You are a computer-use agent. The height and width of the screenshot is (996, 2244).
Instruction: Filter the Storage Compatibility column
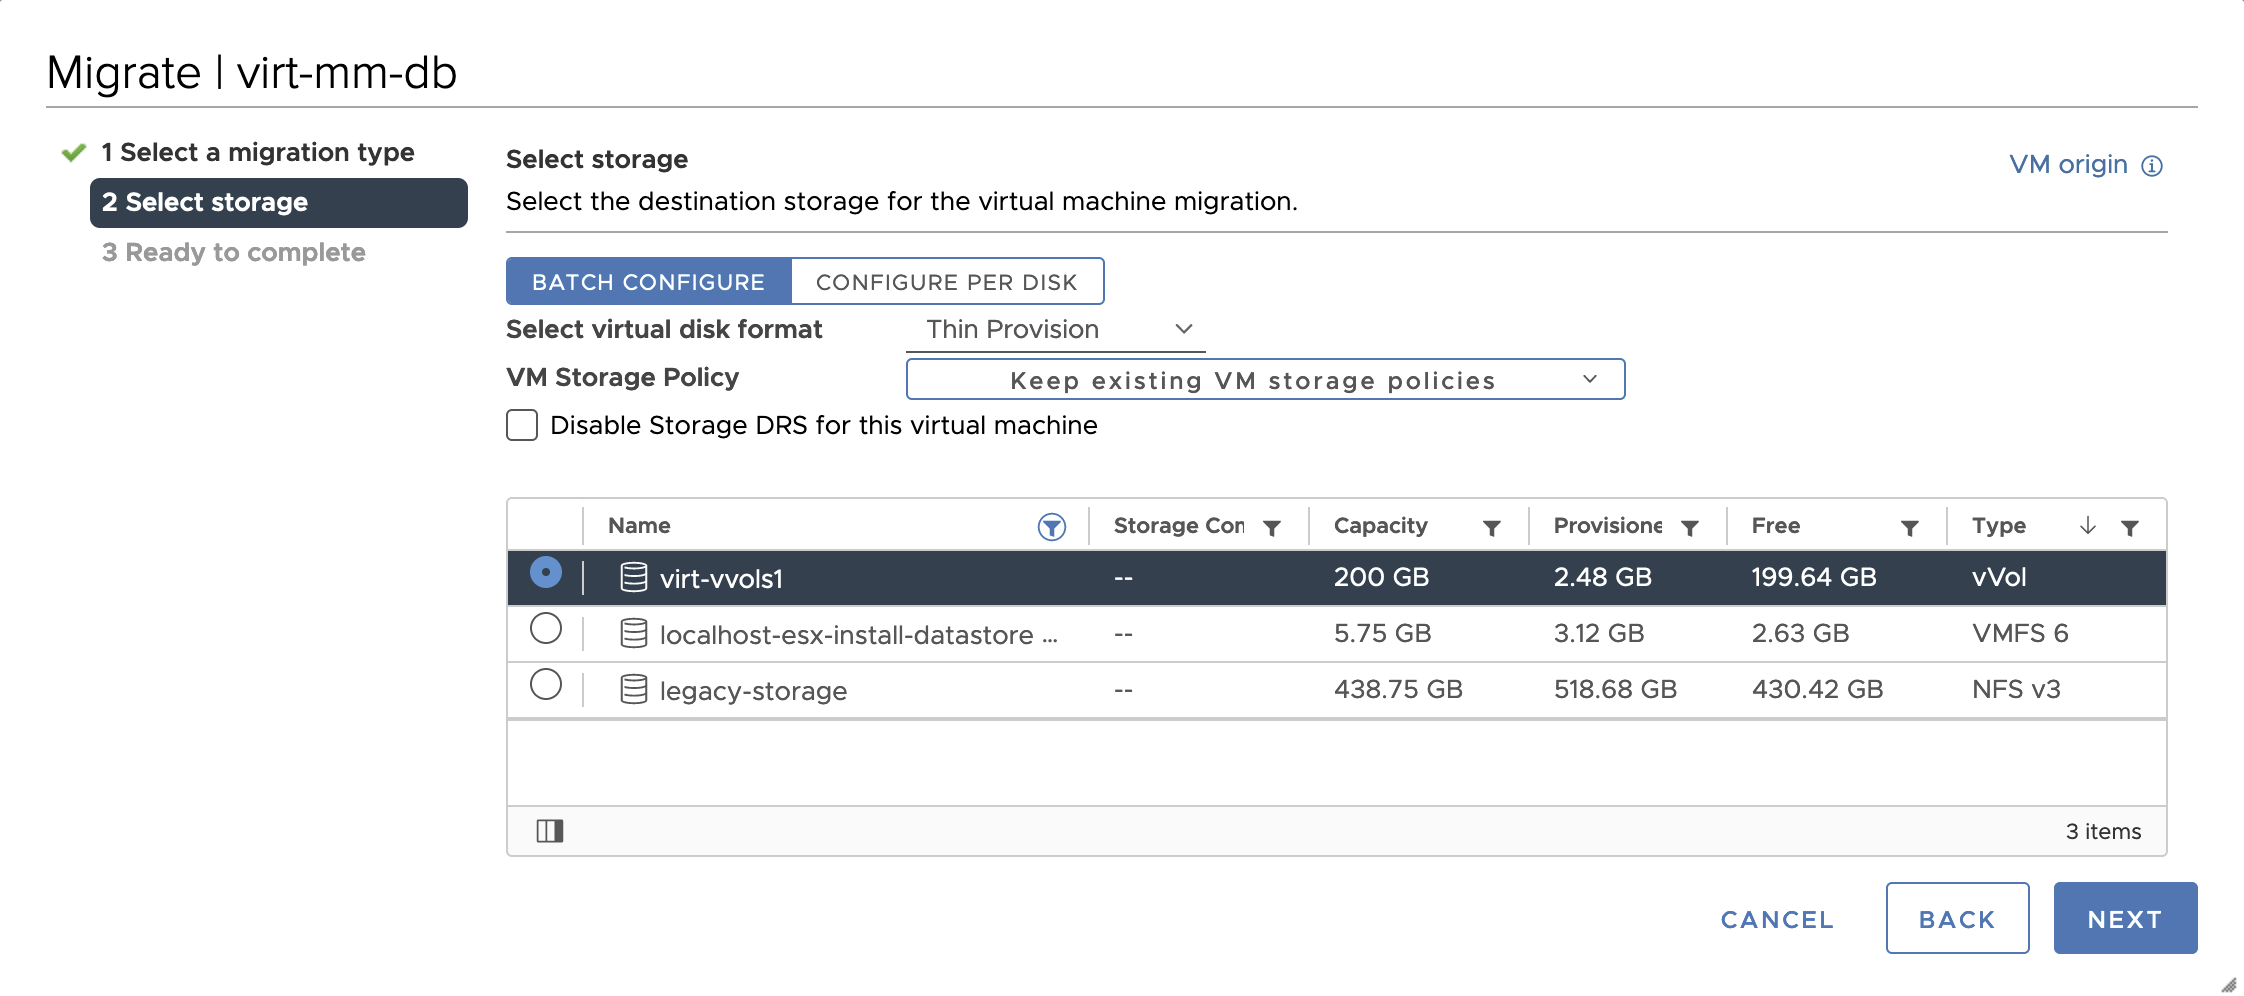(1272, 528)
